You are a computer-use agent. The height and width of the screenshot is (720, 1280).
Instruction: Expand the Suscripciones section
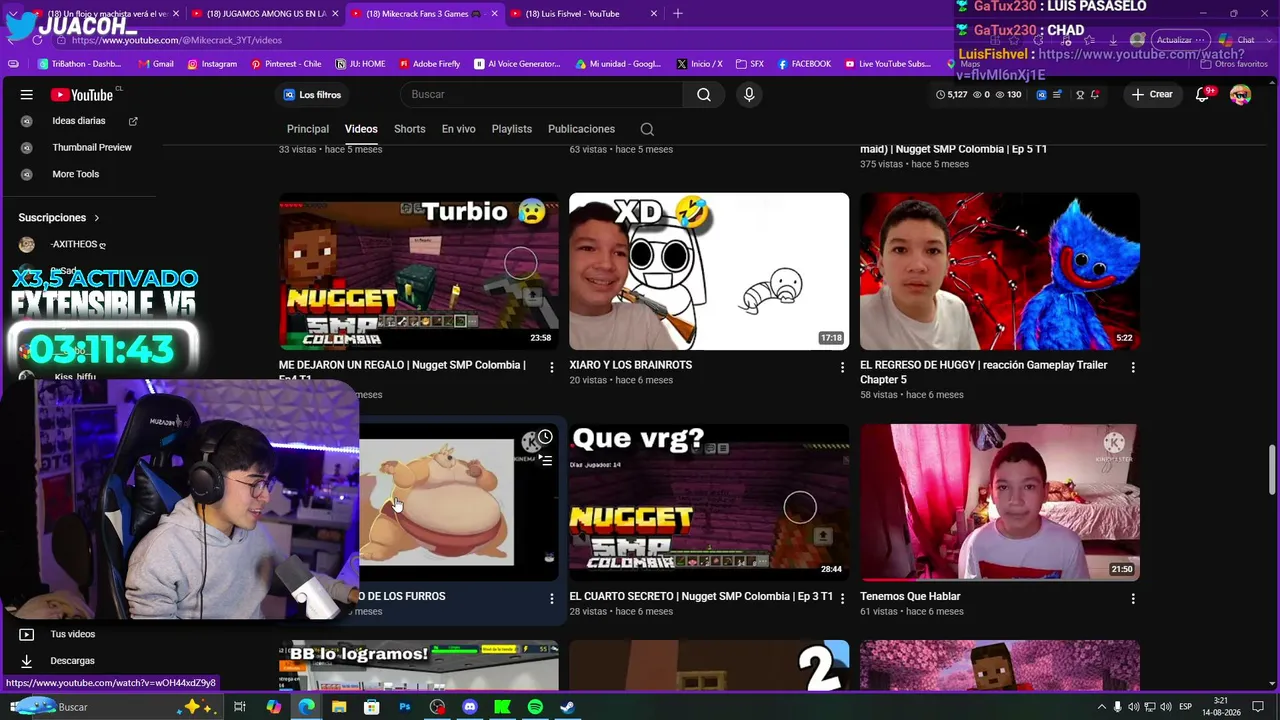tap(59, 218)
